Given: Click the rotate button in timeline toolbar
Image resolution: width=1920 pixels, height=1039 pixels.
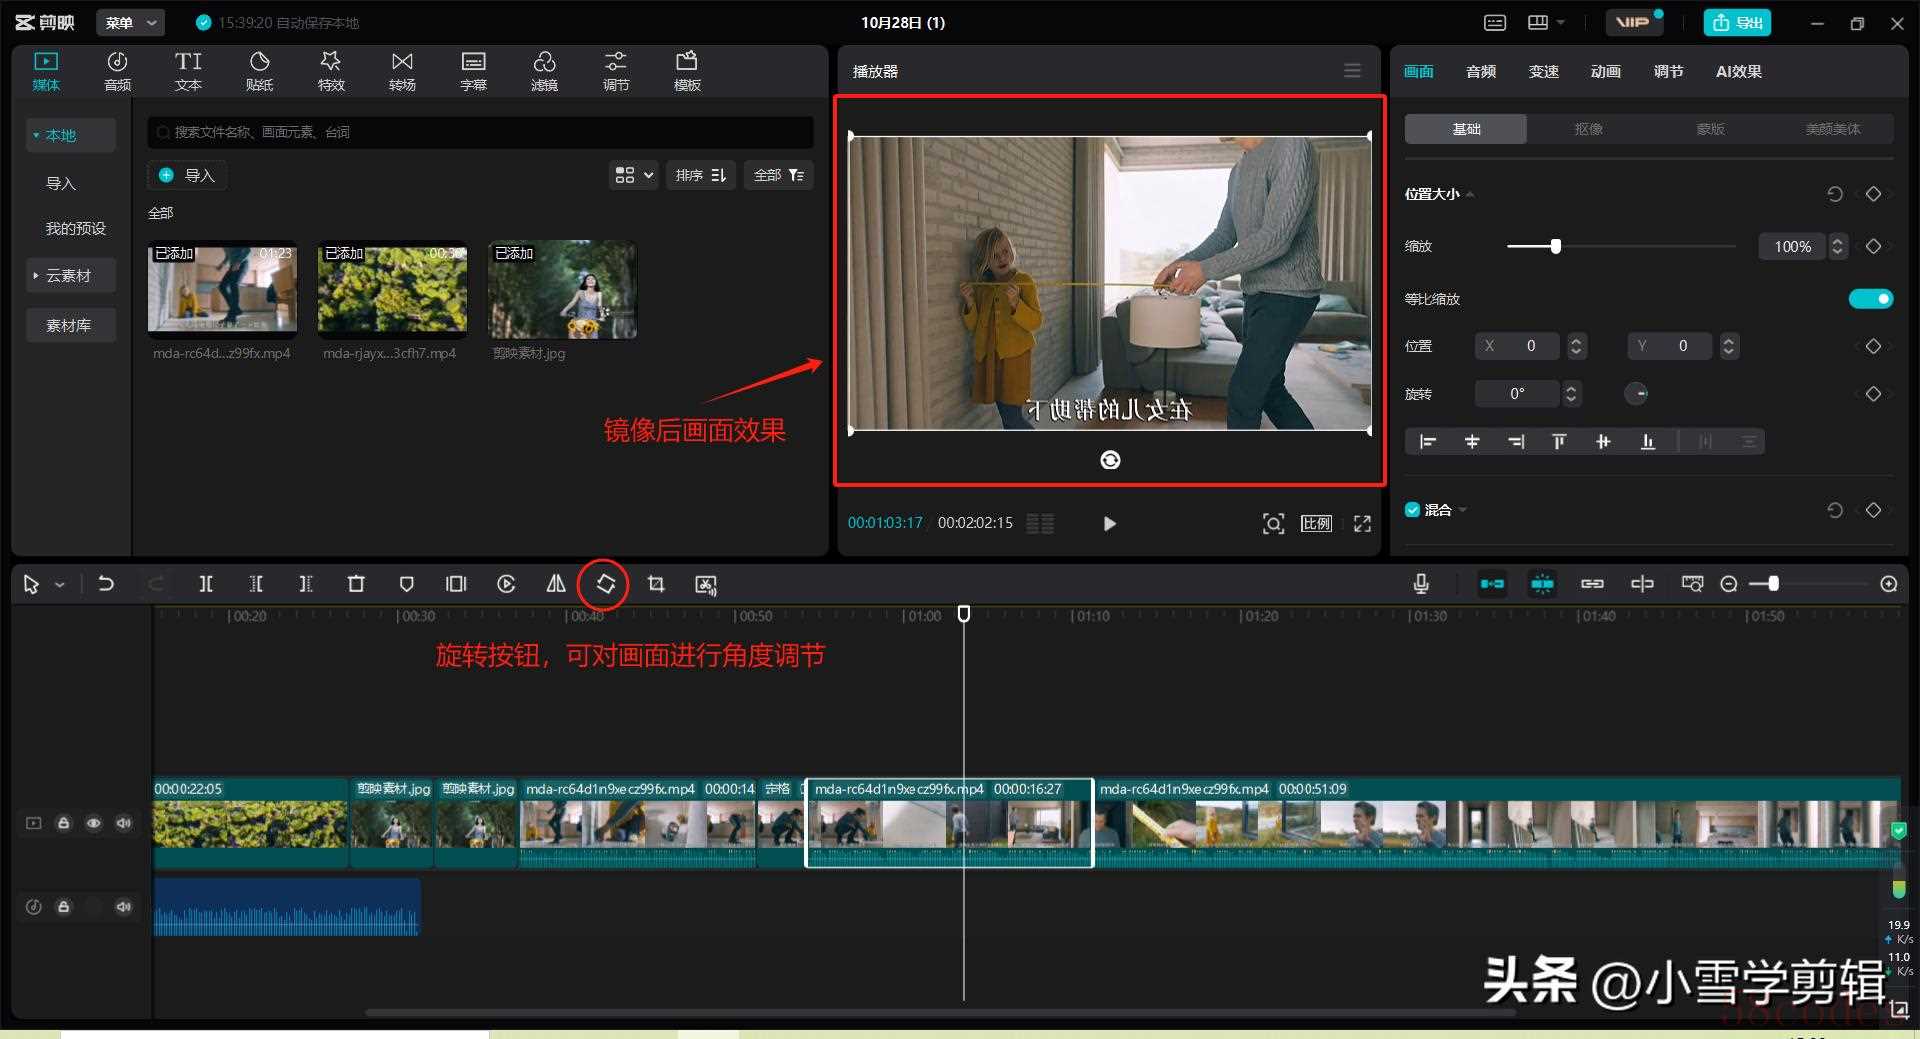Looking at the screenshot, I should pyautogui.click(x=606, y=584).
